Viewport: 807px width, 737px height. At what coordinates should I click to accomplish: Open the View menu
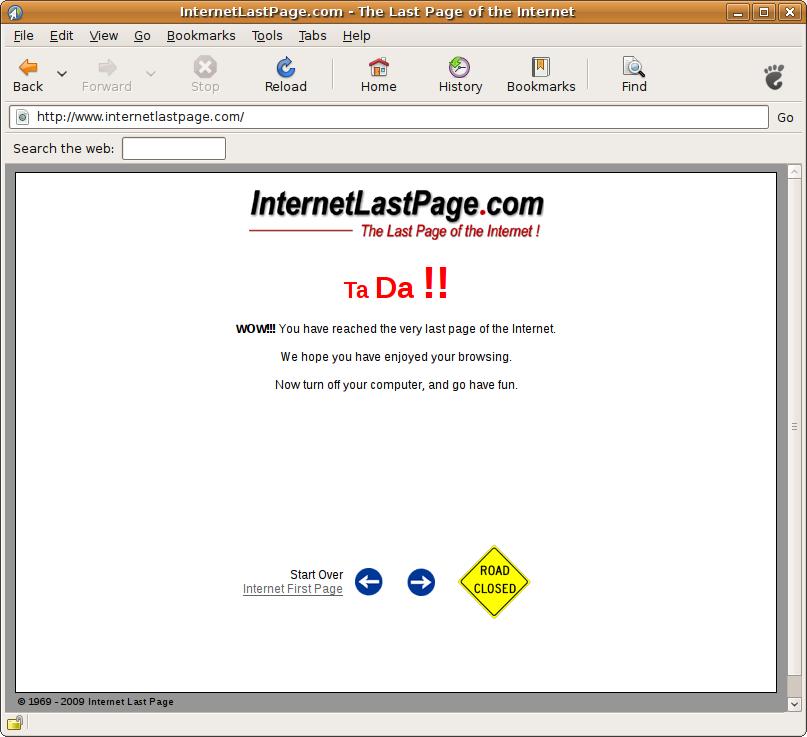tap(103, 36)
